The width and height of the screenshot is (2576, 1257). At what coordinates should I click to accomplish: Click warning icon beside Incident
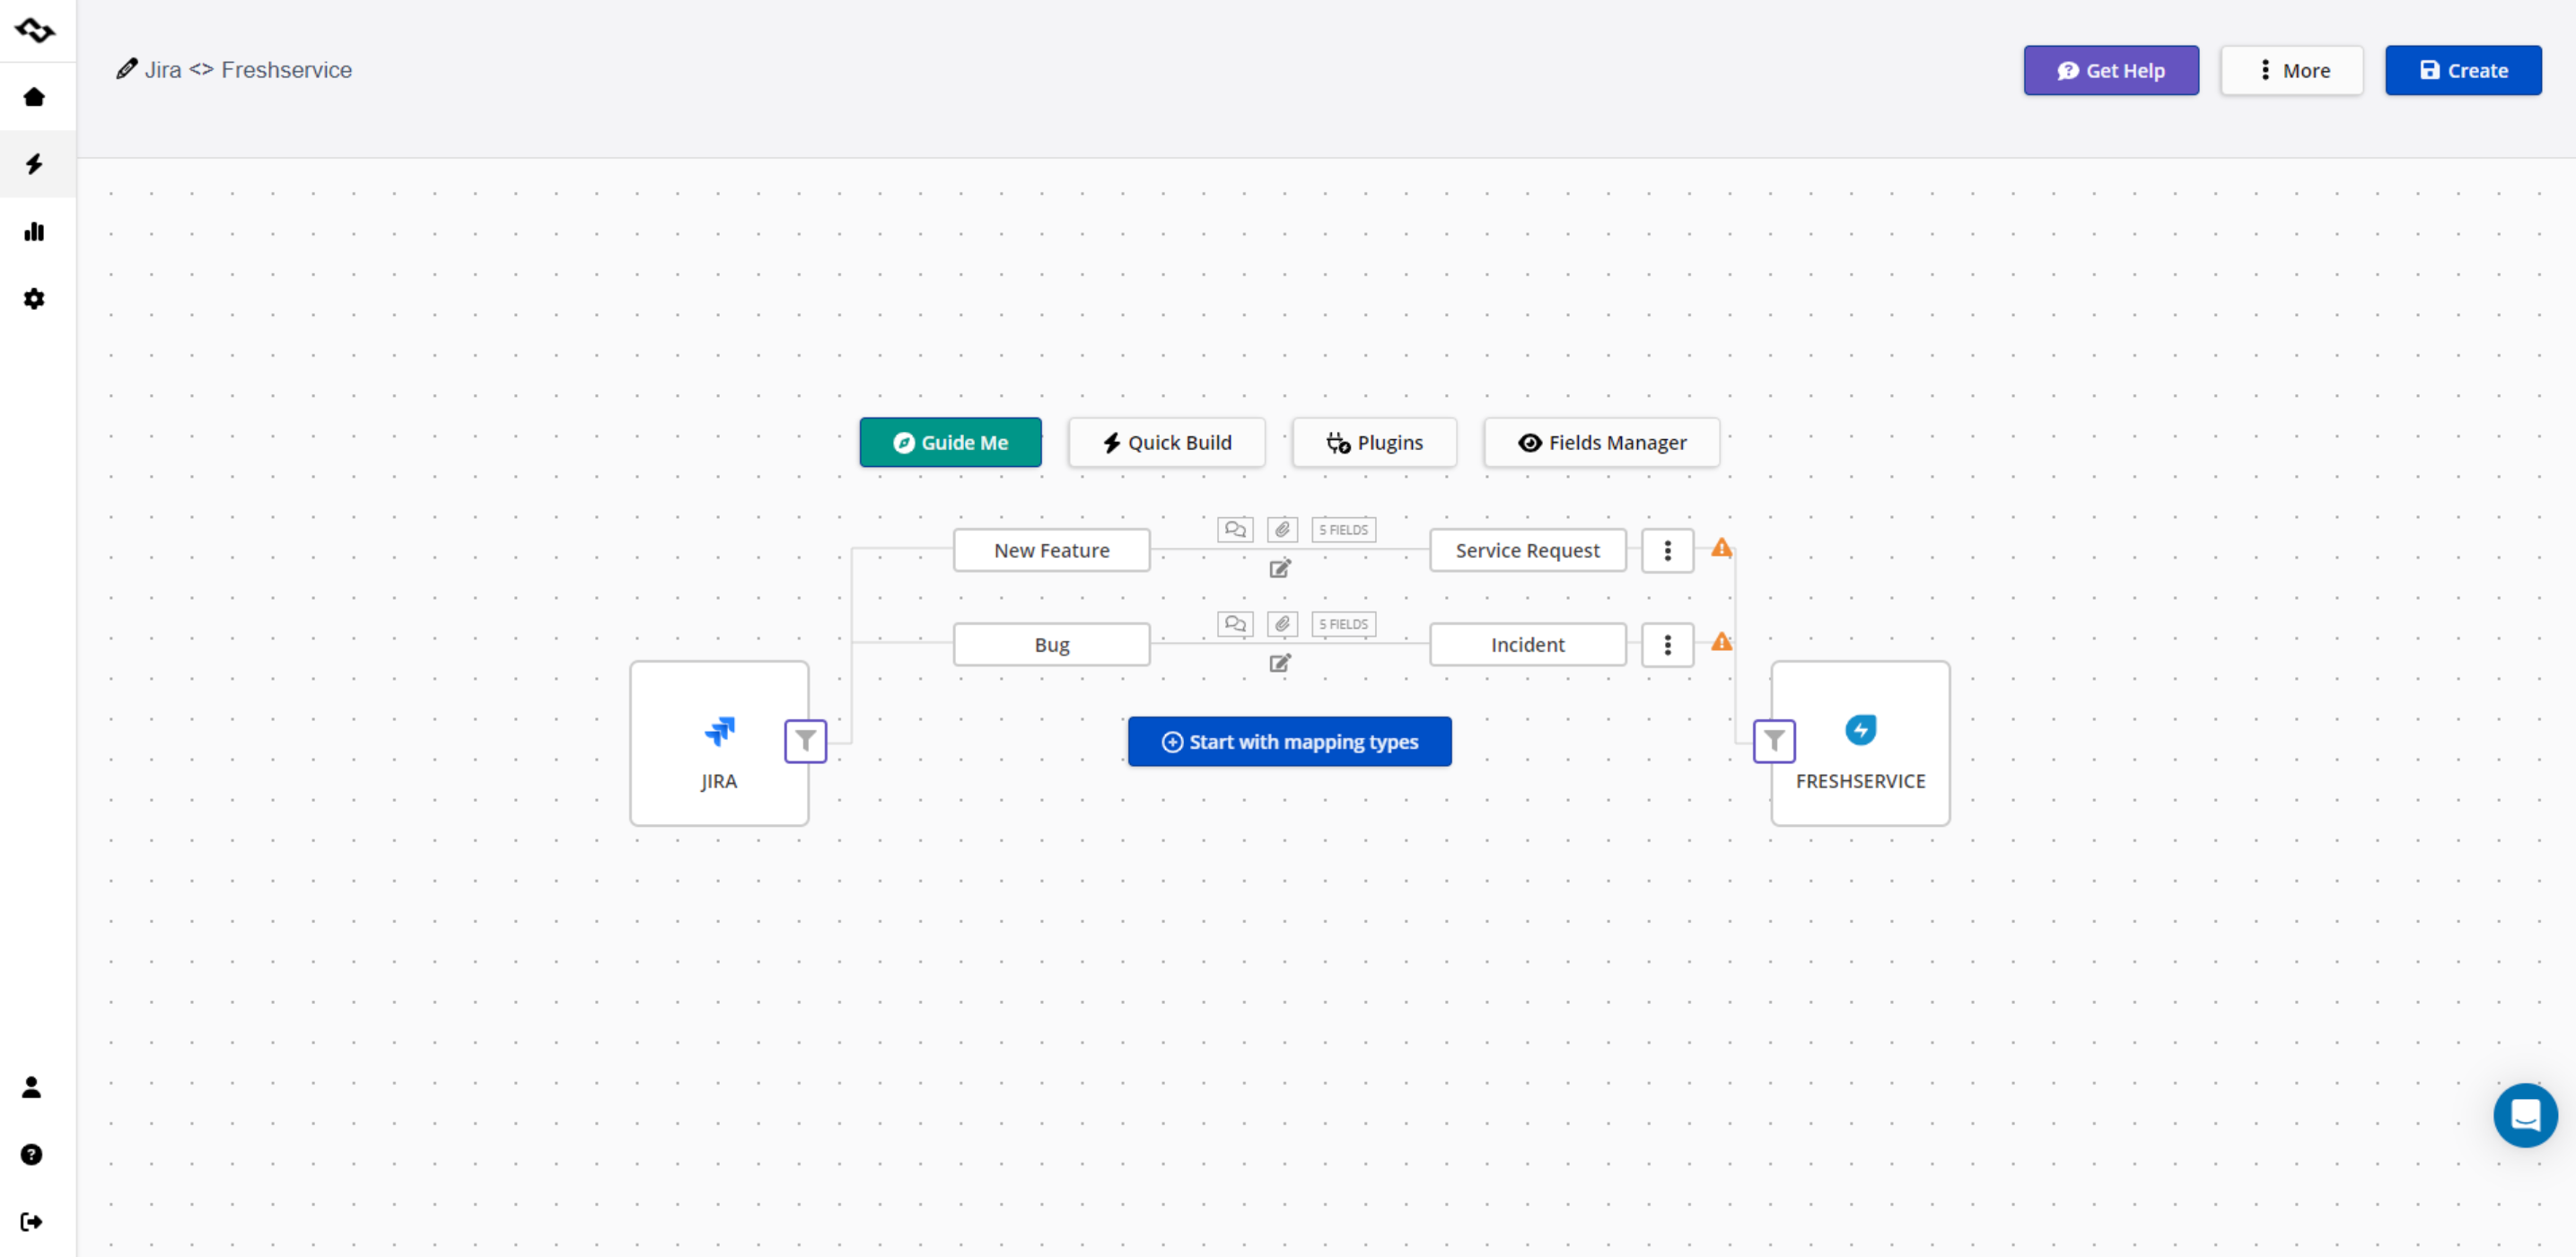tap(1721, 642)
